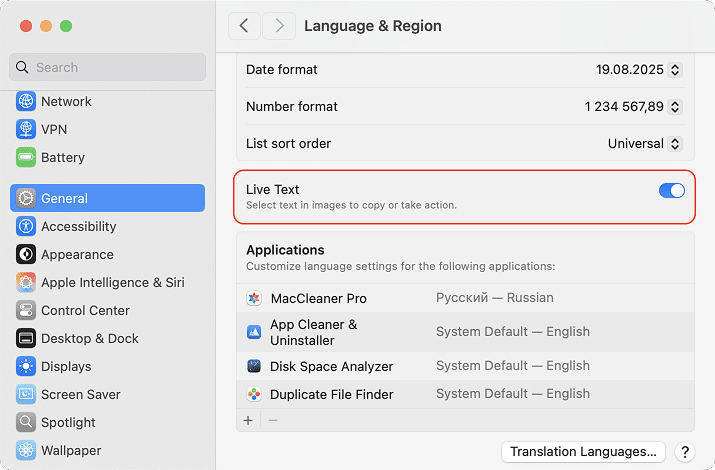Remove application with the minus button
715x470 pixels.
[273, 420]
